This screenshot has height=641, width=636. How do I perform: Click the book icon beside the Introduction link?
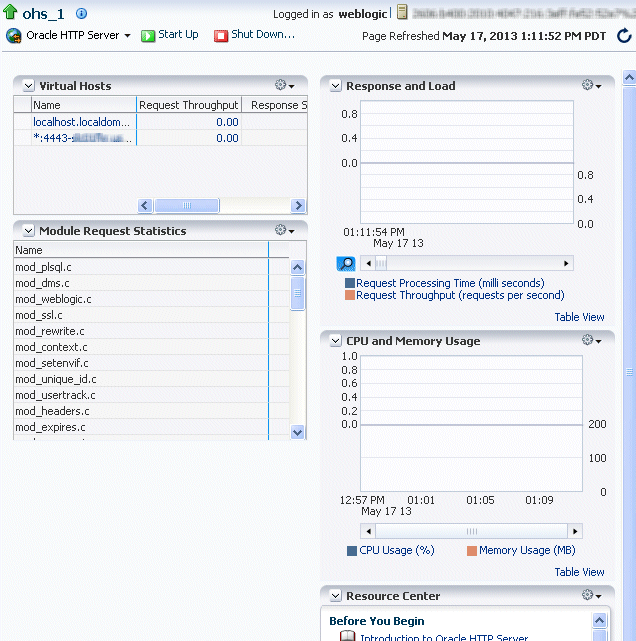[x=347, y=636]
